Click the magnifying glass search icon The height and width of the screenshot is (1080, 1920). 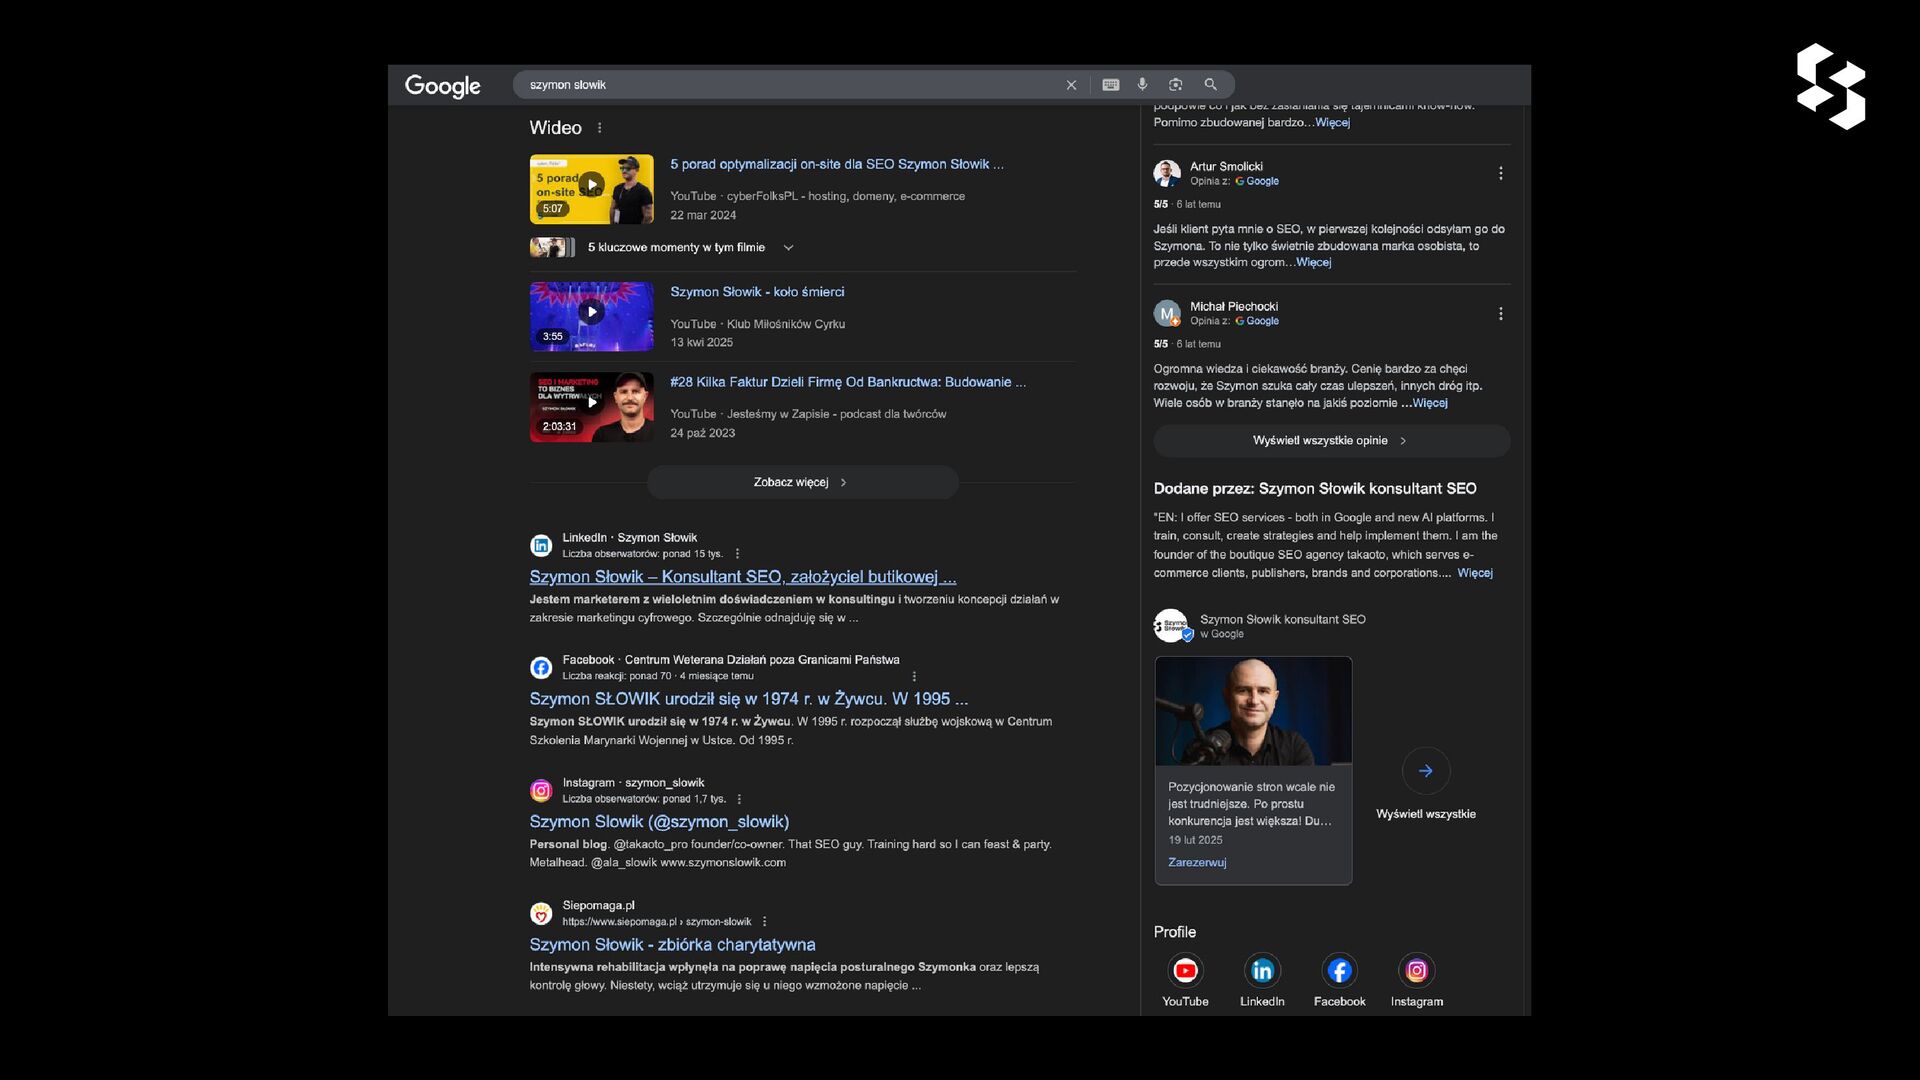tap(1210, 85)
